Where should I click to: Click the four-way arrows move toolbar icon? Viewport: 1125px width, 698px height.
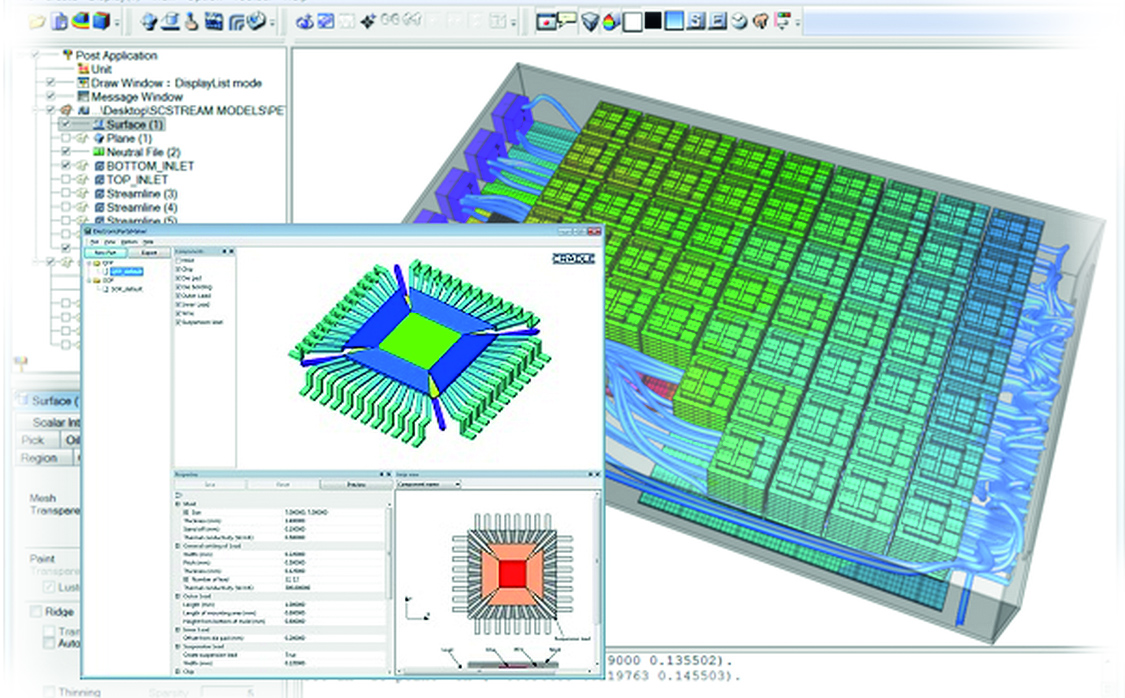(x=368, y=22)
